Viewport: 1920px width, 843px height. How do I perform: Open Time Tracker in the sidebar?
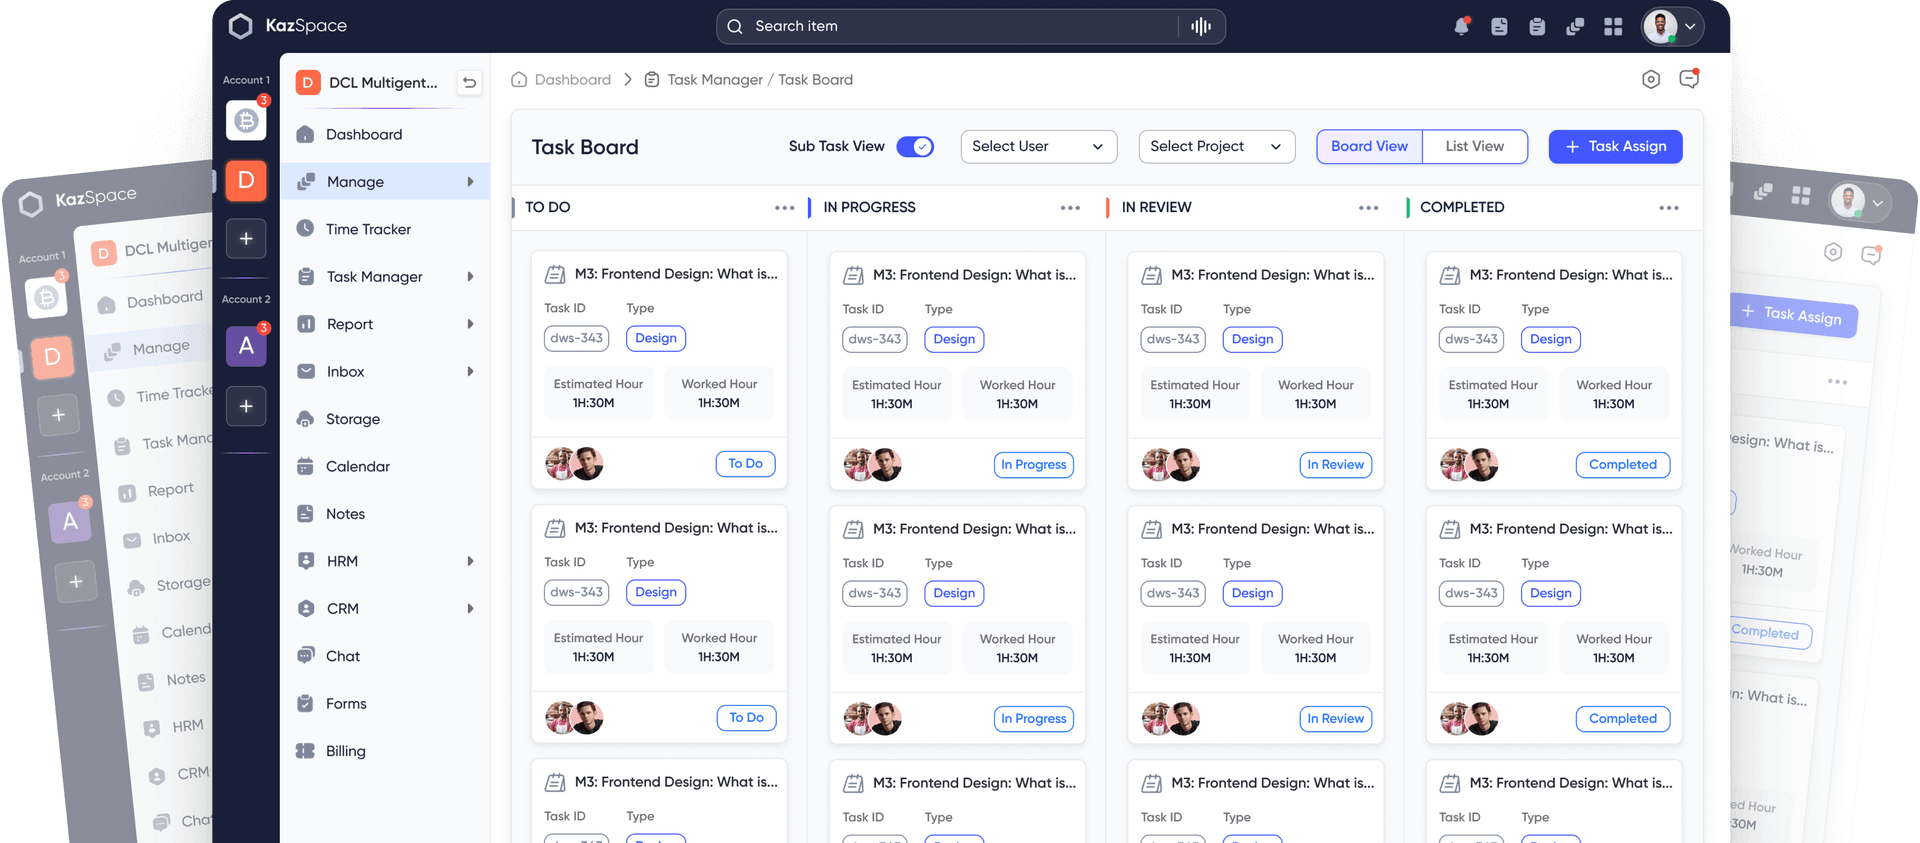[x=368, y=229]
